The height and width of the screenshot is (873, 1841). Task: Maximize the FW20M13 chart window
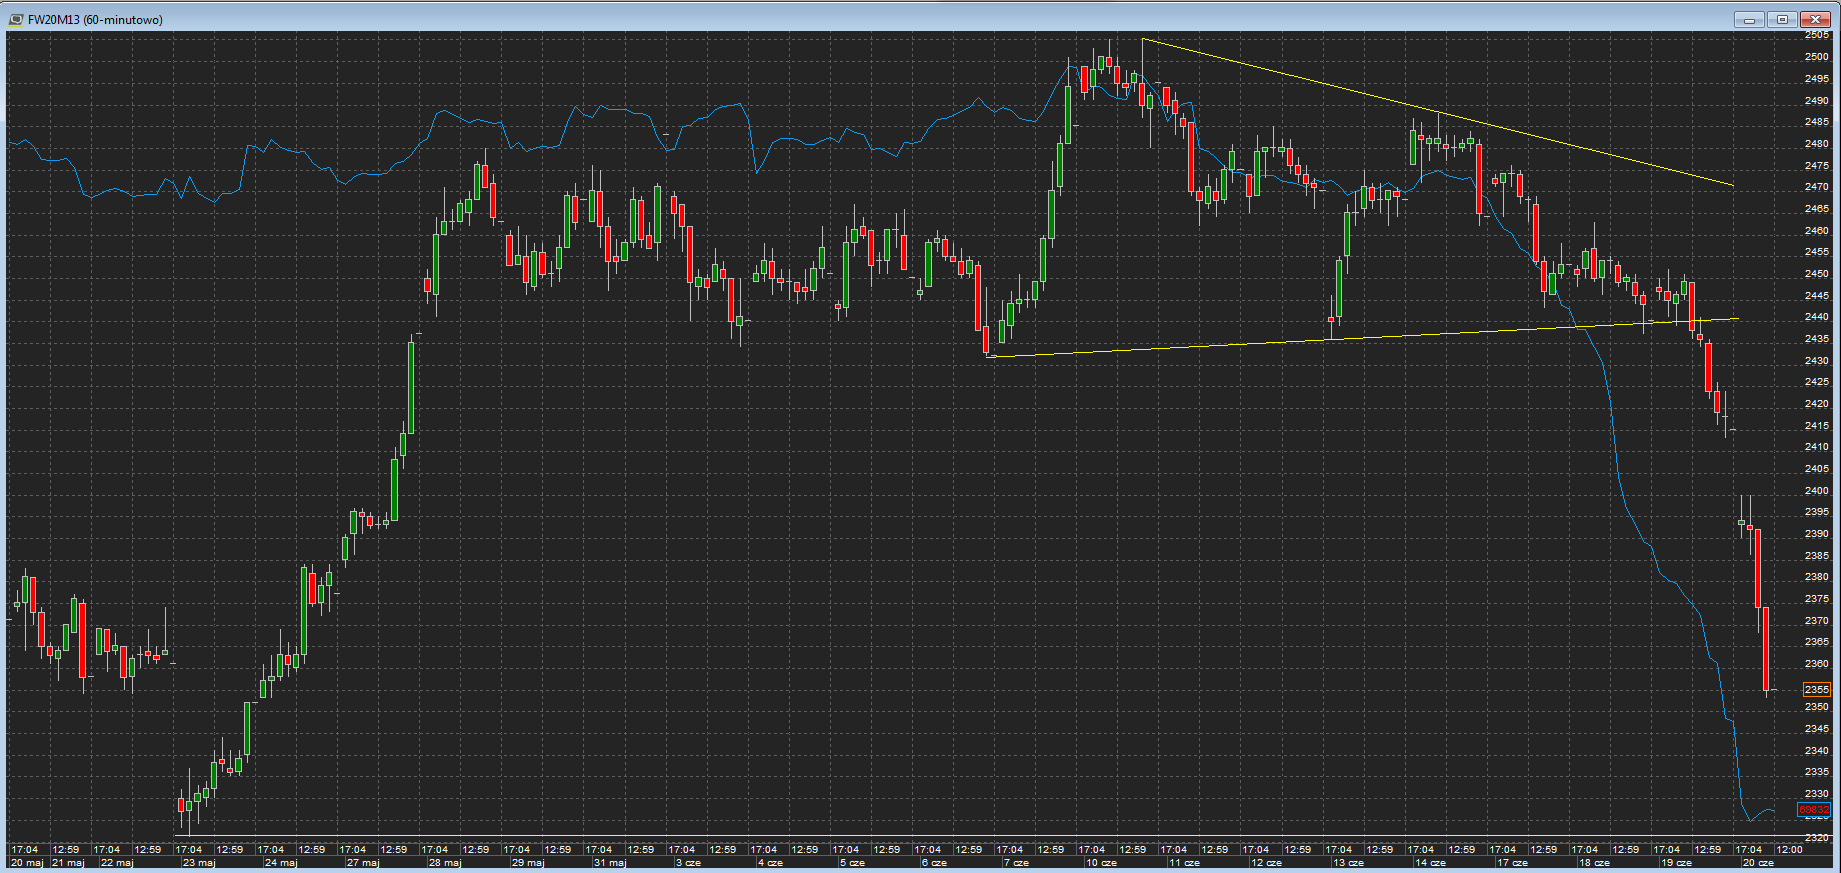click(1782, 19)
